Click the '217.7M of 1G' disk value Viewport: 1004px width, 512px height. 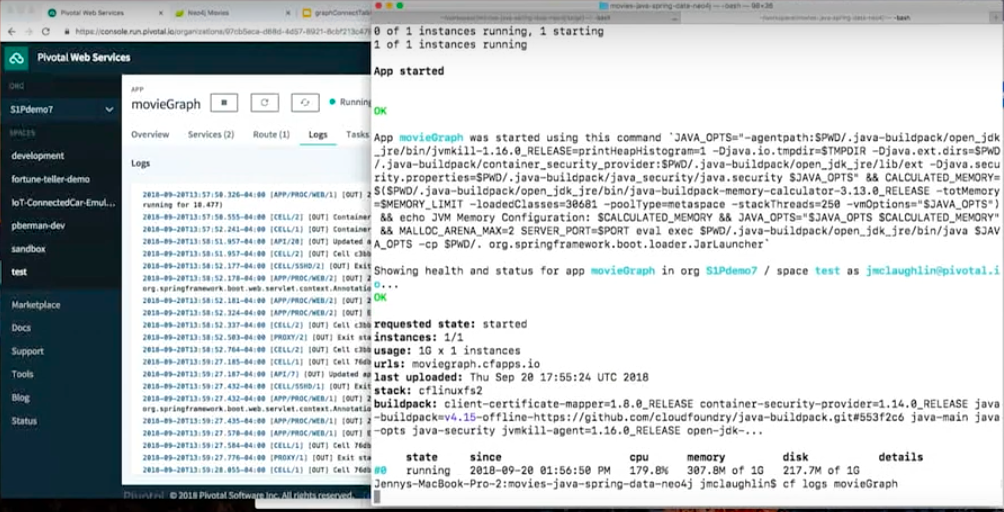(821, 470)
